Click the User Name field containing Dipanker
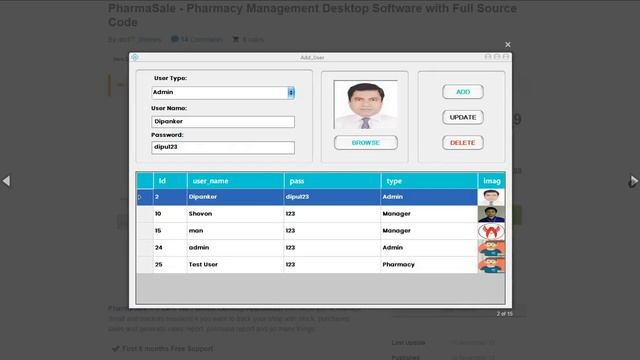The image size is (640, 360). tap(223, 122)
